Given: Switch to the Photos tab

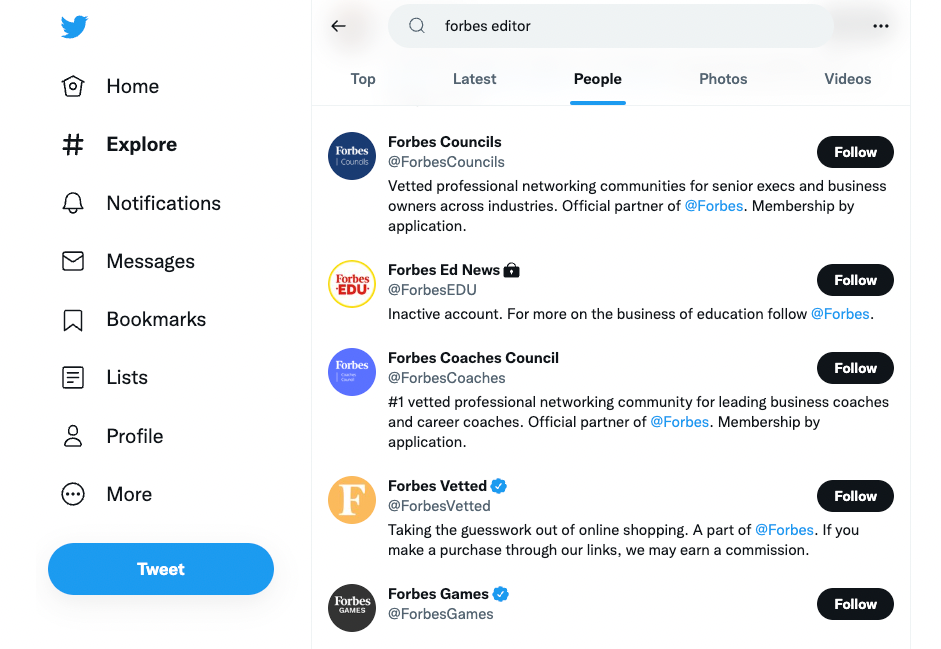Looking at the screenshot, I should (723, 79).
